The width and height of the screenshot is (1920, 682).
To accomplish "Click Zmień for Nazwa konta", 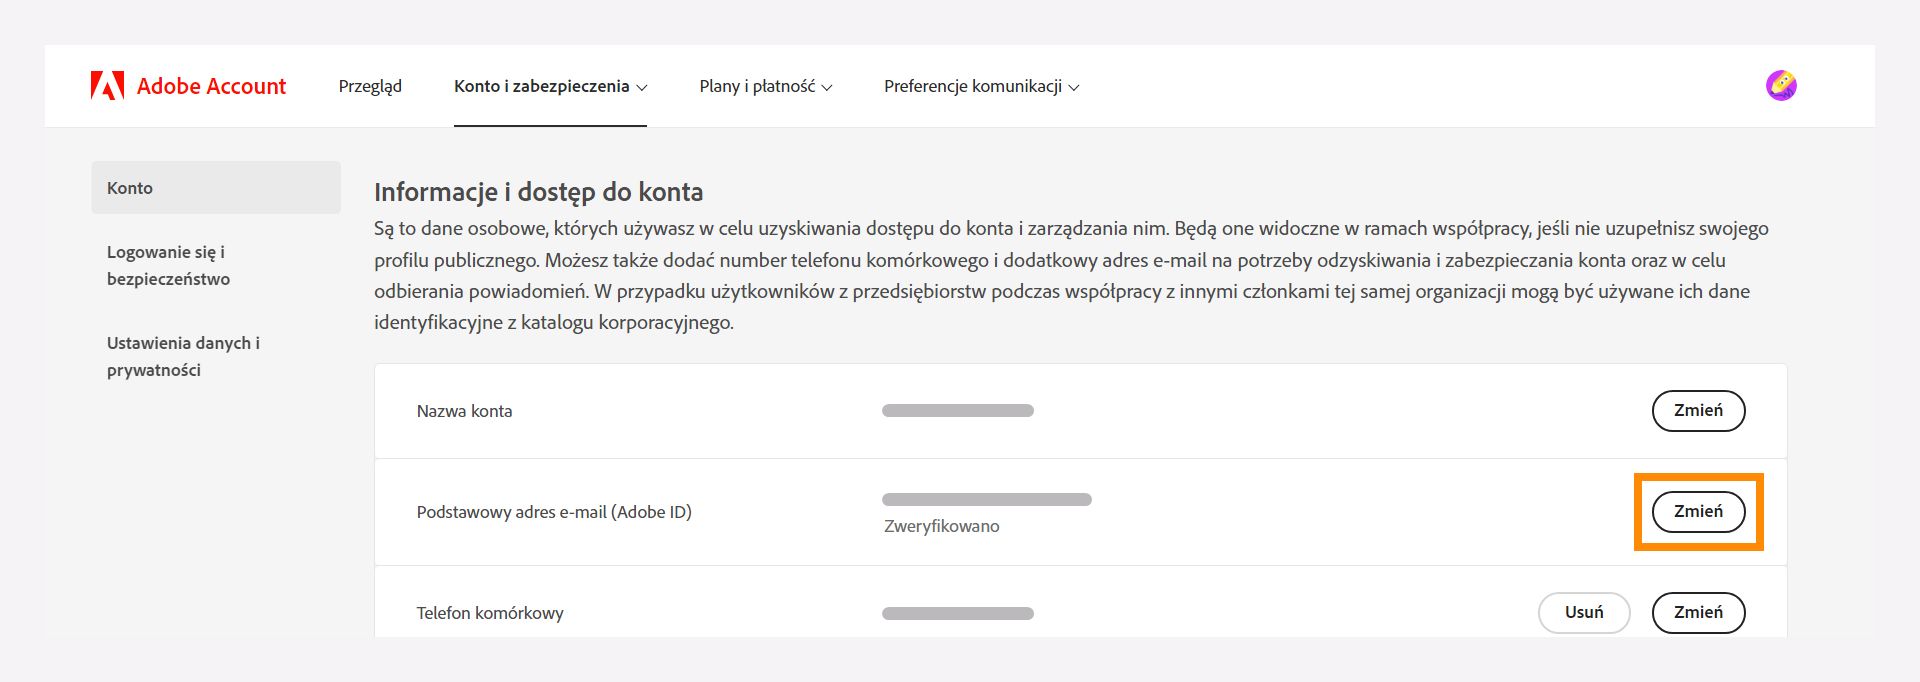I will (x=1698, y=411).
